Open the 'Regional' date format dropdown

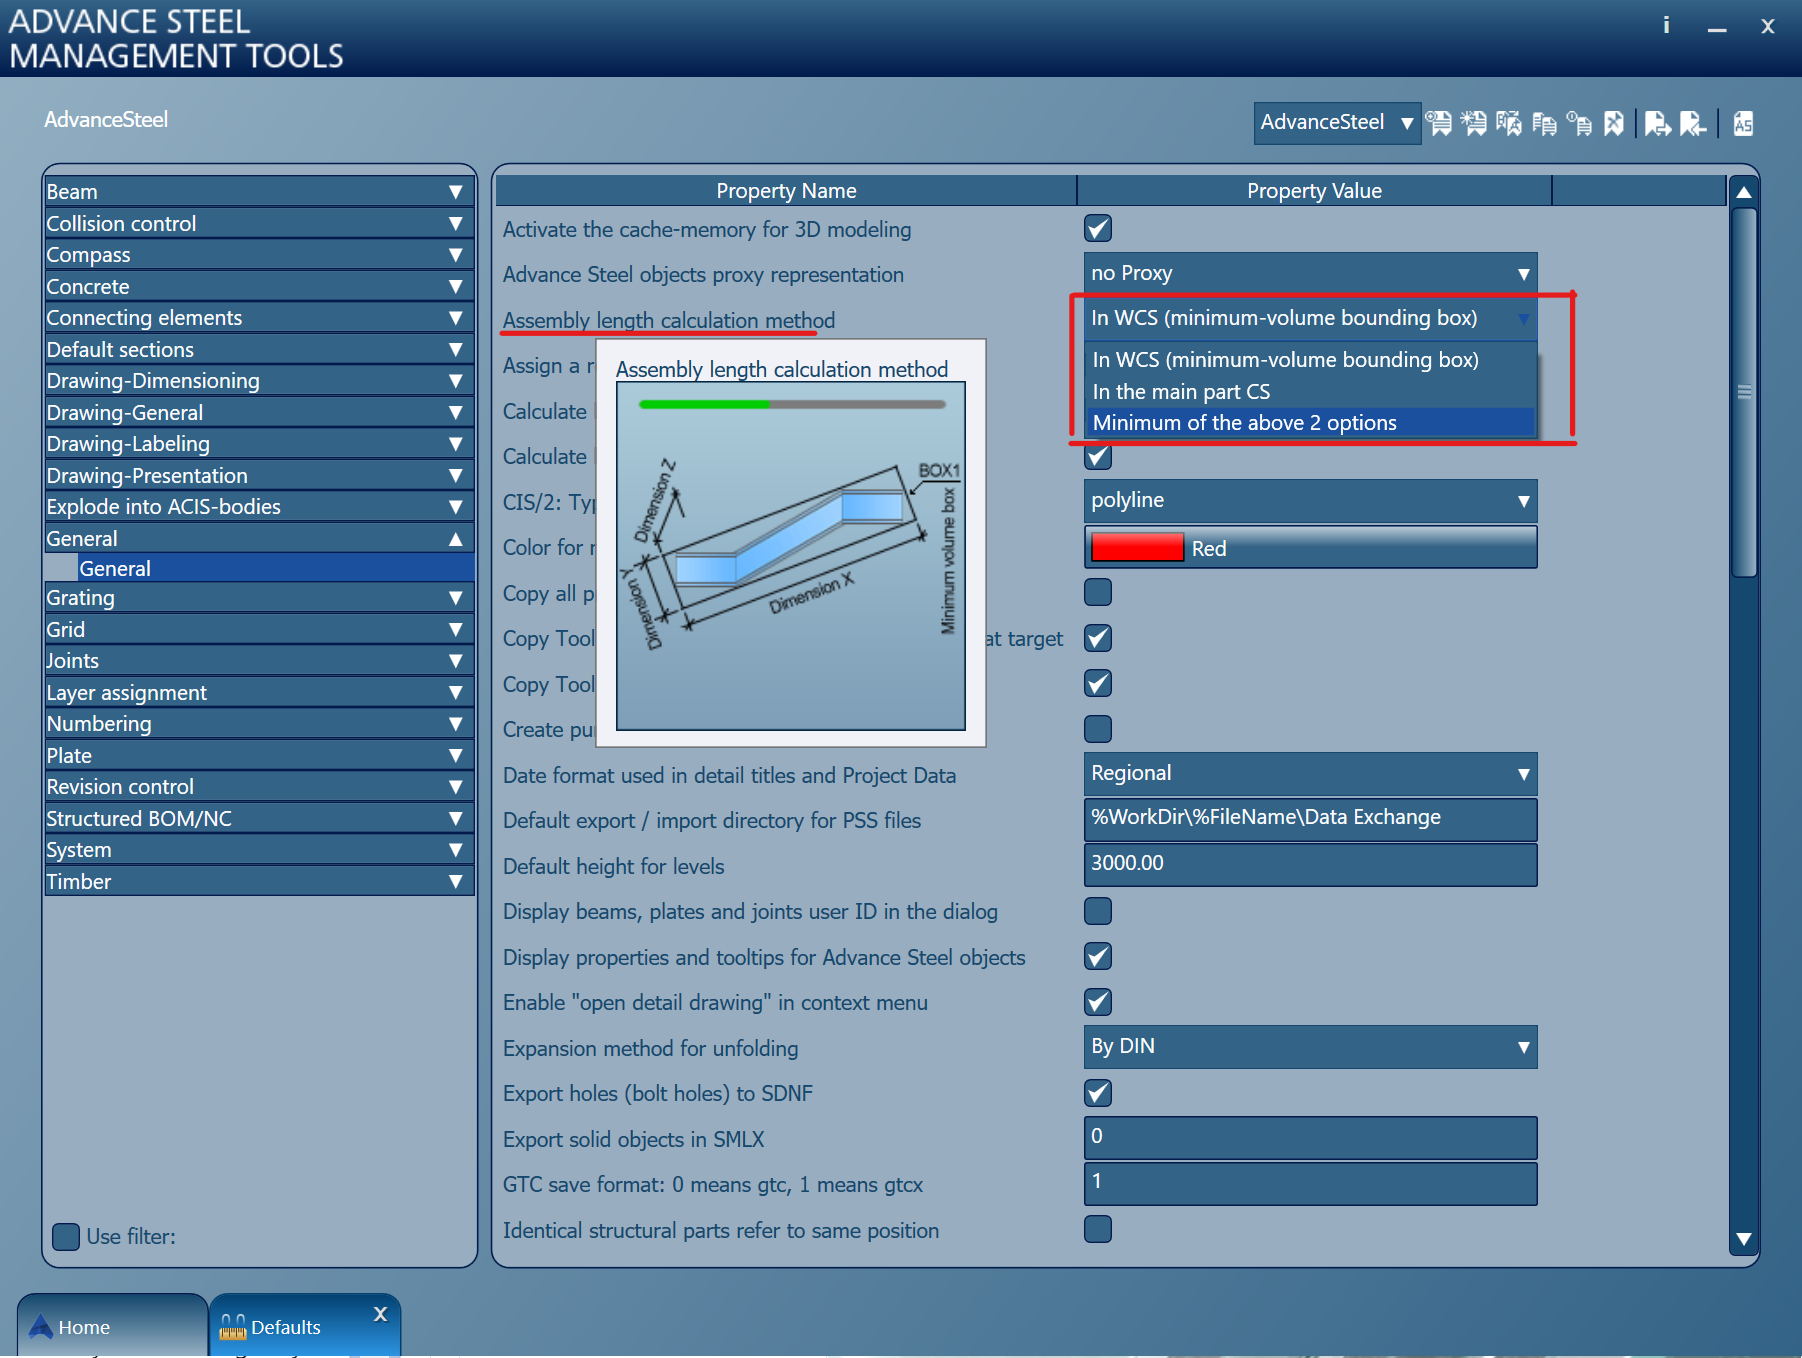pos(1310,773)
